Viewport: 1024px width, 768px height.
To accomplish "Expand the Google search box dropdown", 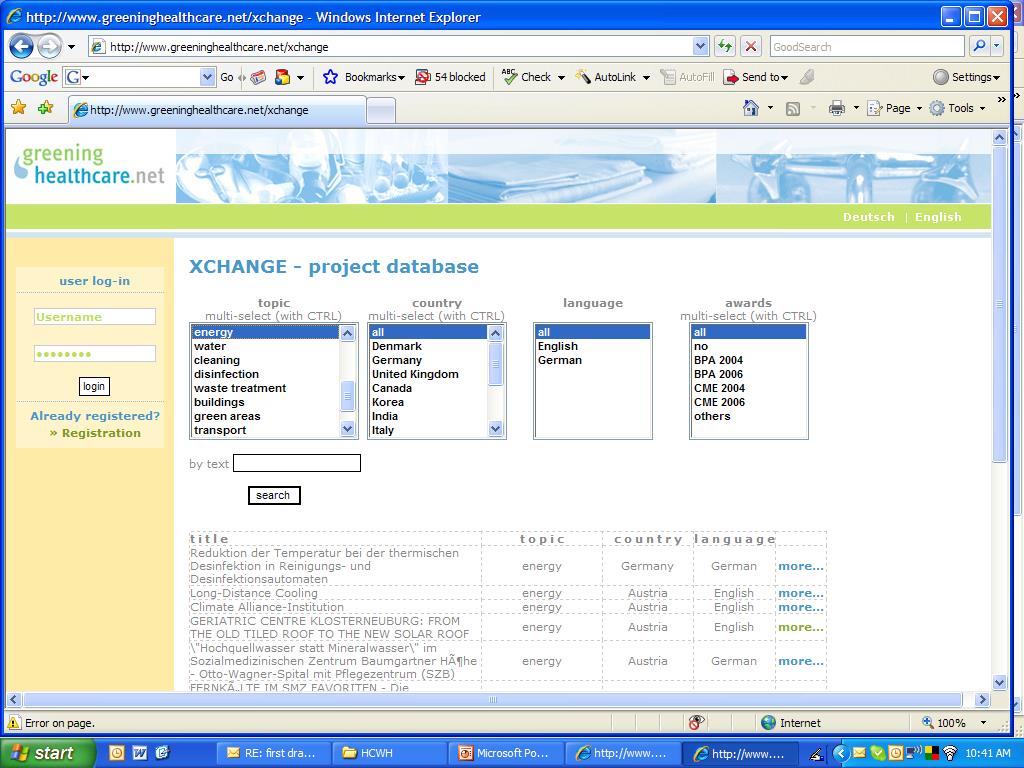I will [x=207, y=77].
